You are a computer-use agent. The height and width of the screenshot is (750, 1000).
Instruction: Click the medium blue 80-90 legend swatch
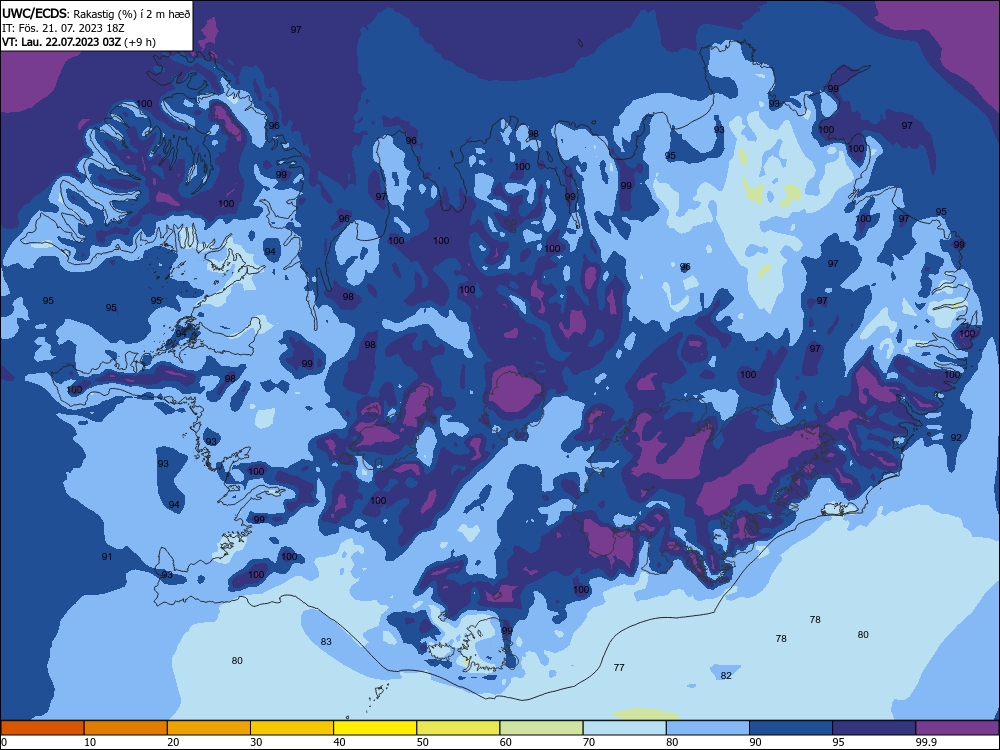point(708,728)
